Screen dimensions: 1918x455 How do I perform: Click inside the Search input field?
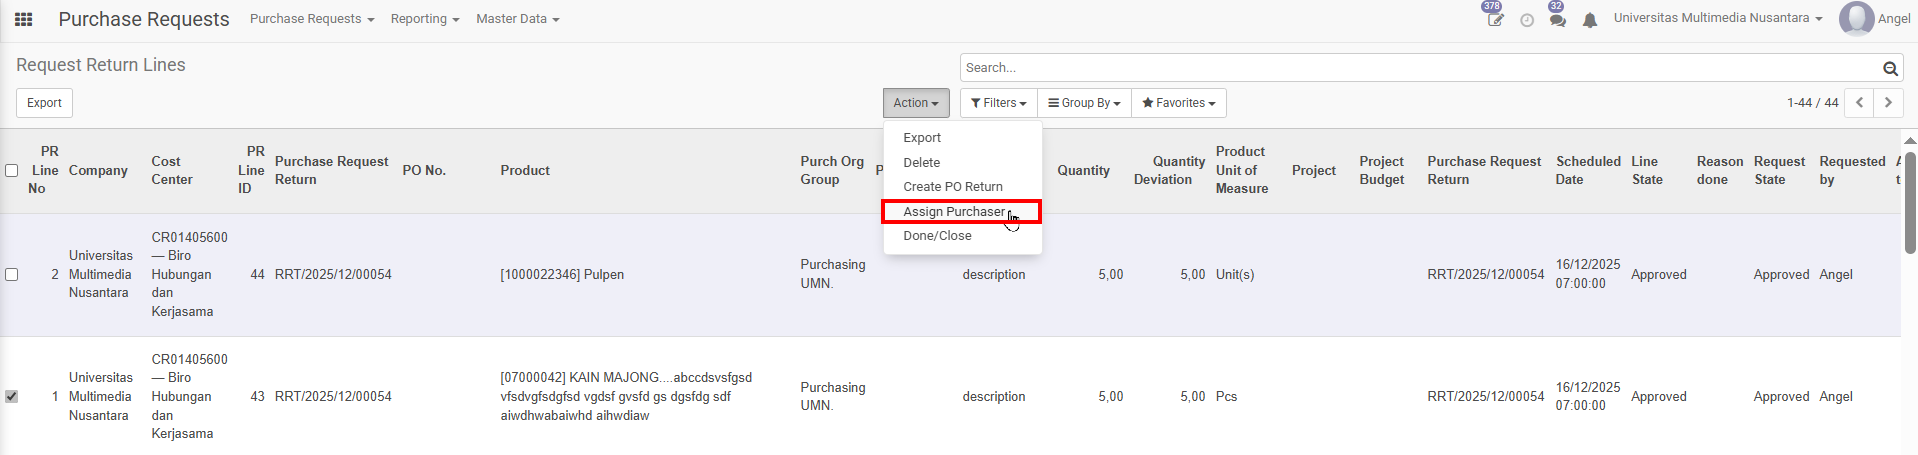[1420, 68]
